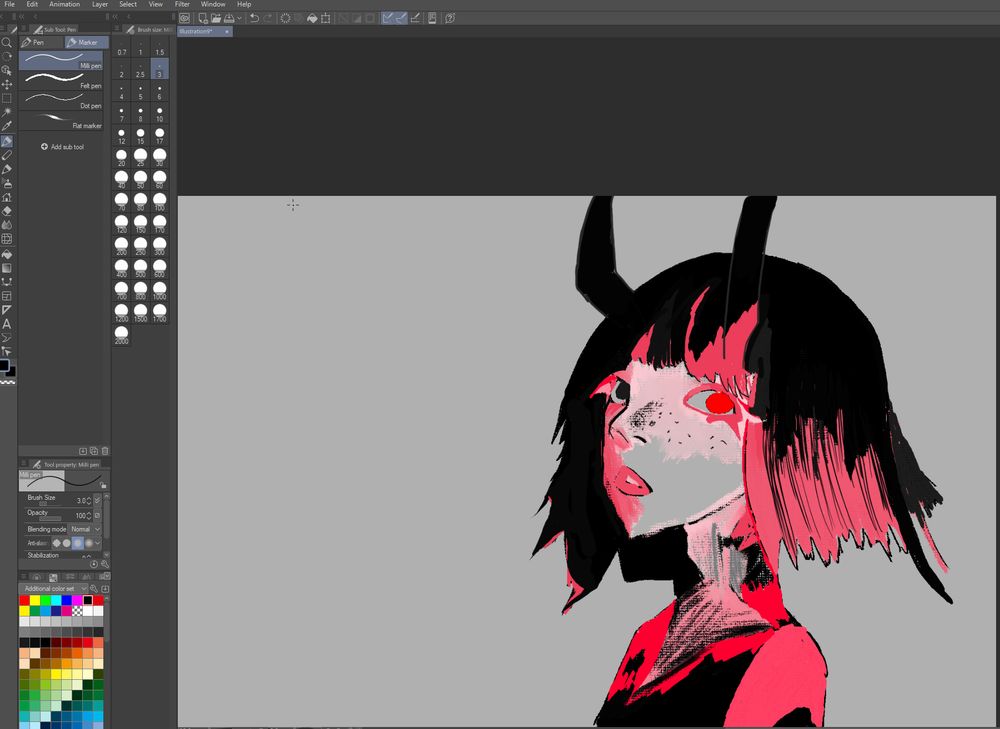Viewport: 1000px width, 729px height.
Task: Toggle Snap to special ruler in command bar
Action: [x=401, y=18]
